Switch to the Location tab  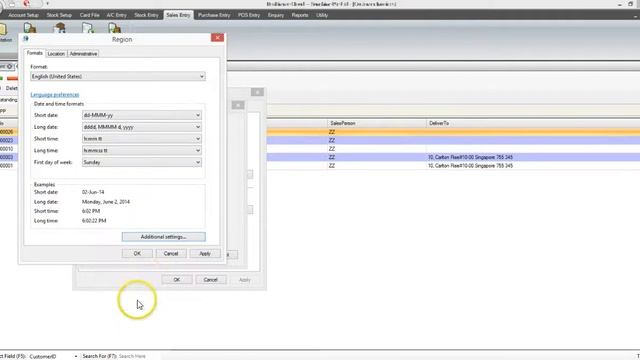pos(56,54)
